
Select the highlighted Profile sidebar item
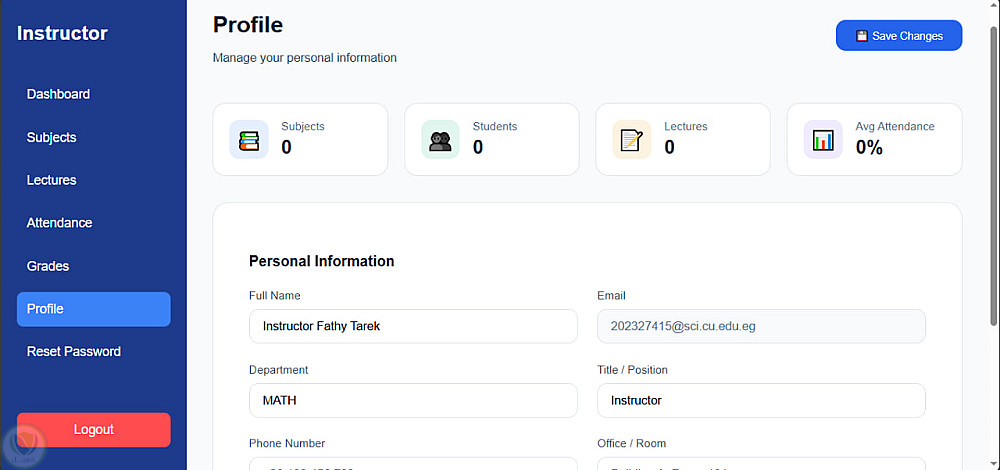coord(94,309)
